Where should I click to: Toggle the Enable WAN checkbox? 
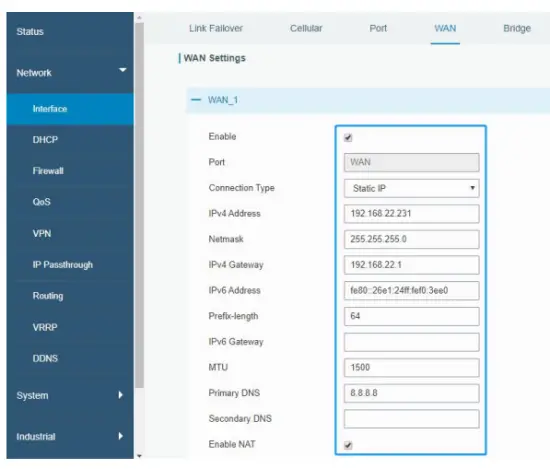coord(348,138)
